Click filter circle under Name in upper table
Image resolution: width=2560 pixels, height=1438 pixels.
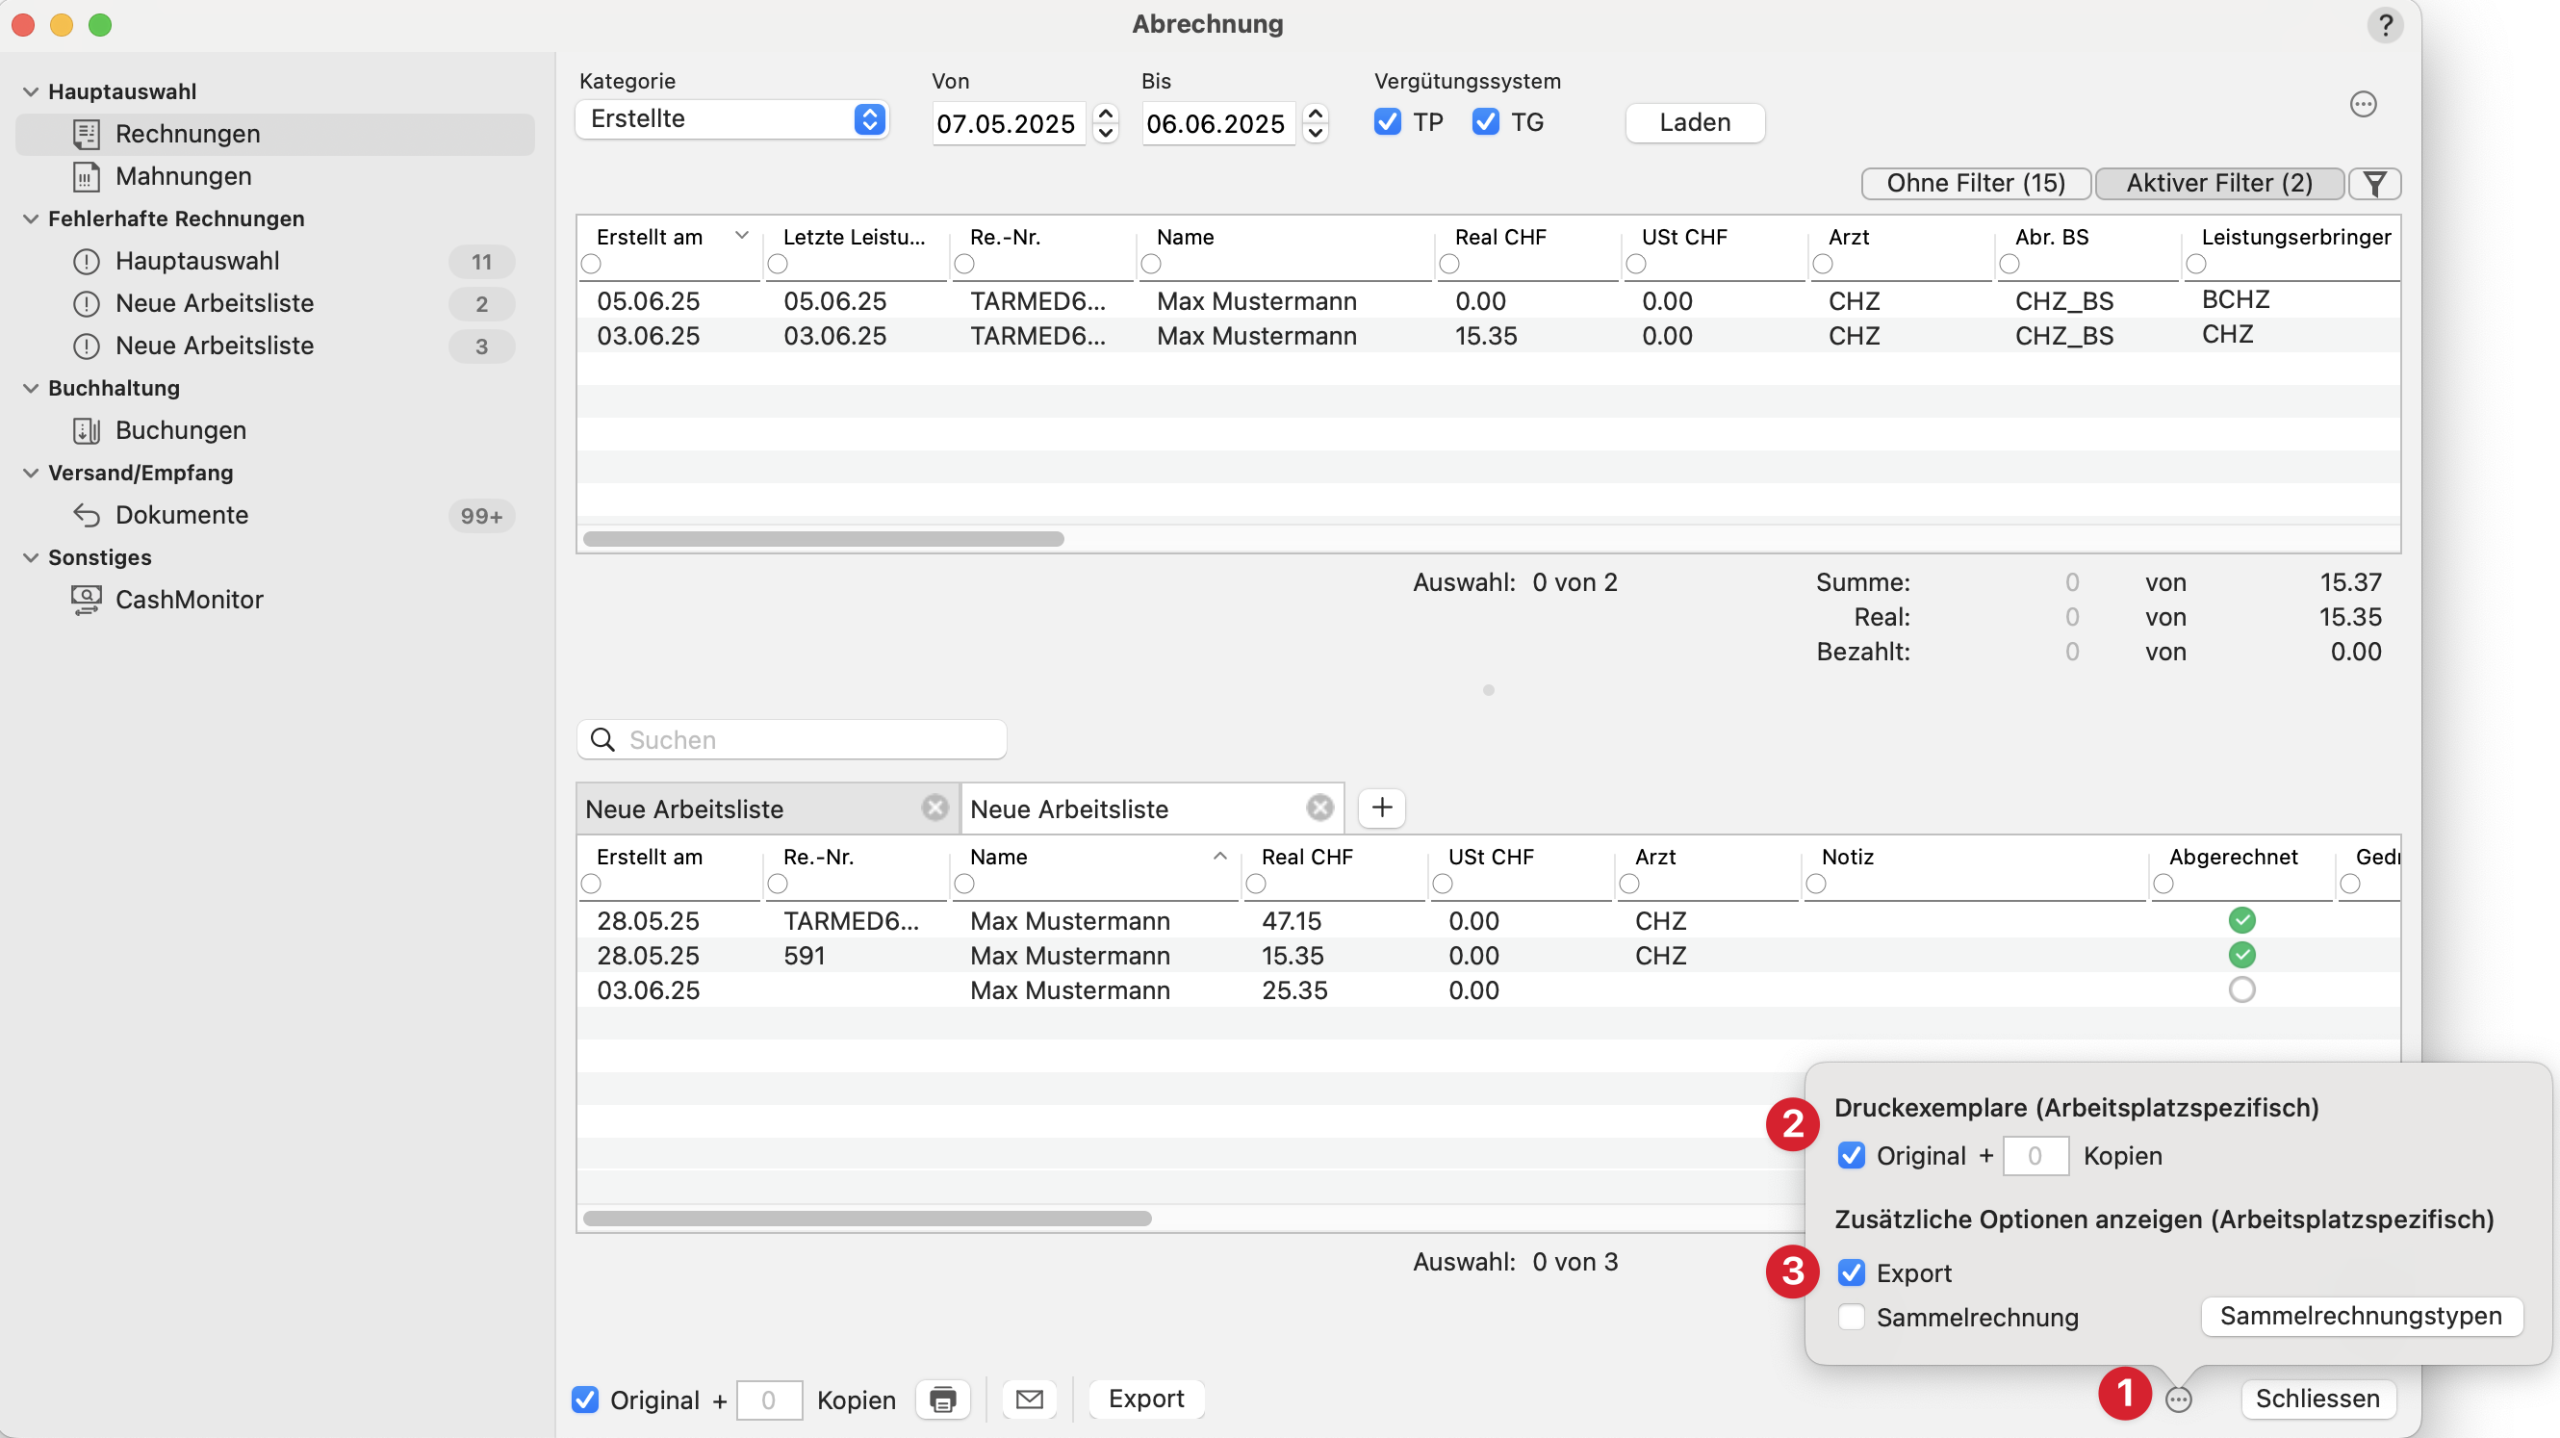[x=1151, y=264]
